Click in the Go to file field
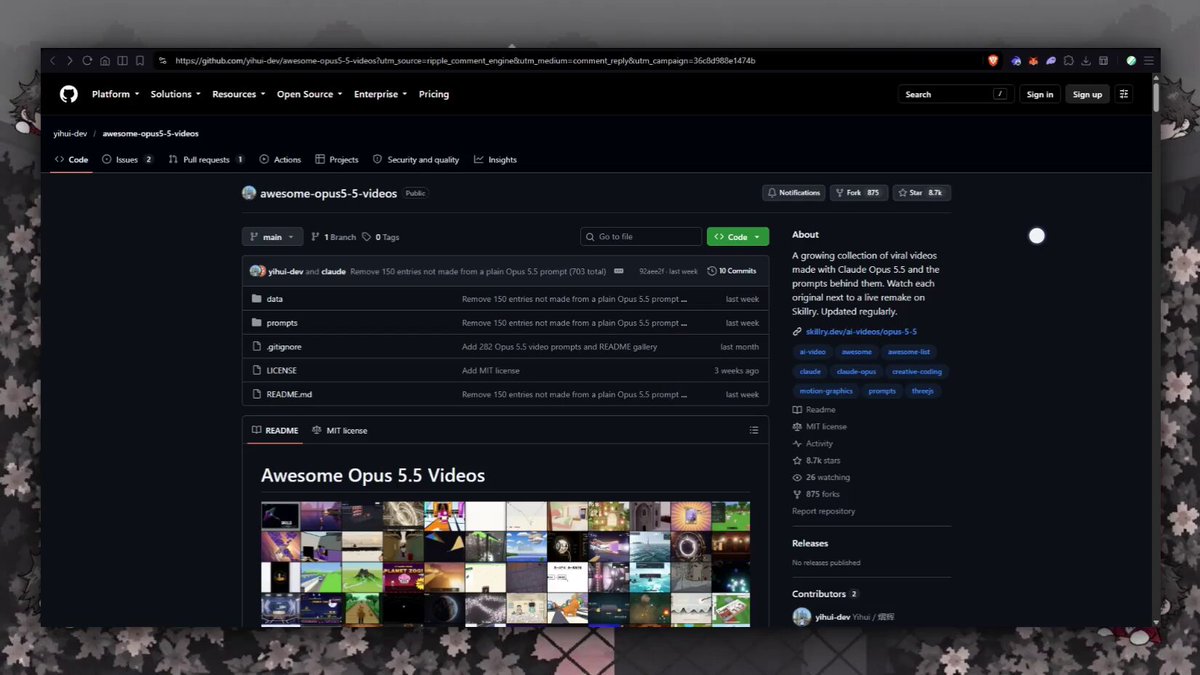 click(641, 237)
